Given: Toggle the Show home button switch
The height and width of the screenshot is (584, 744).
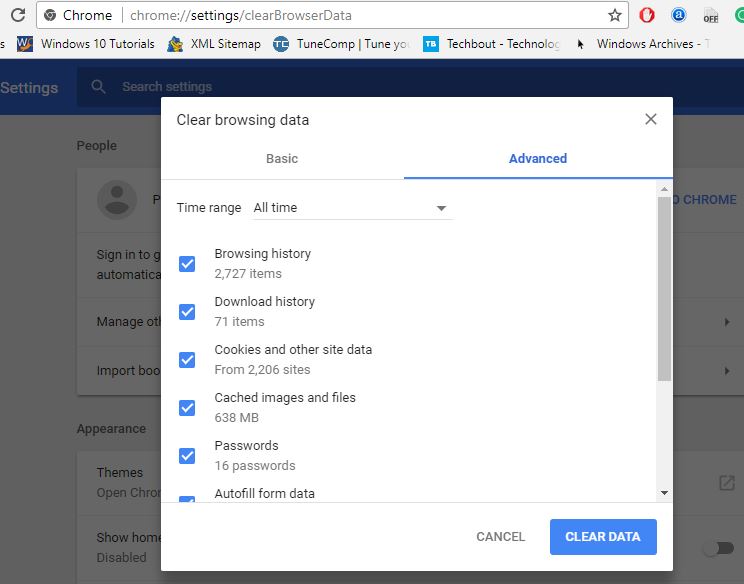Looking at the screenshot, I should tap(717, 547).
